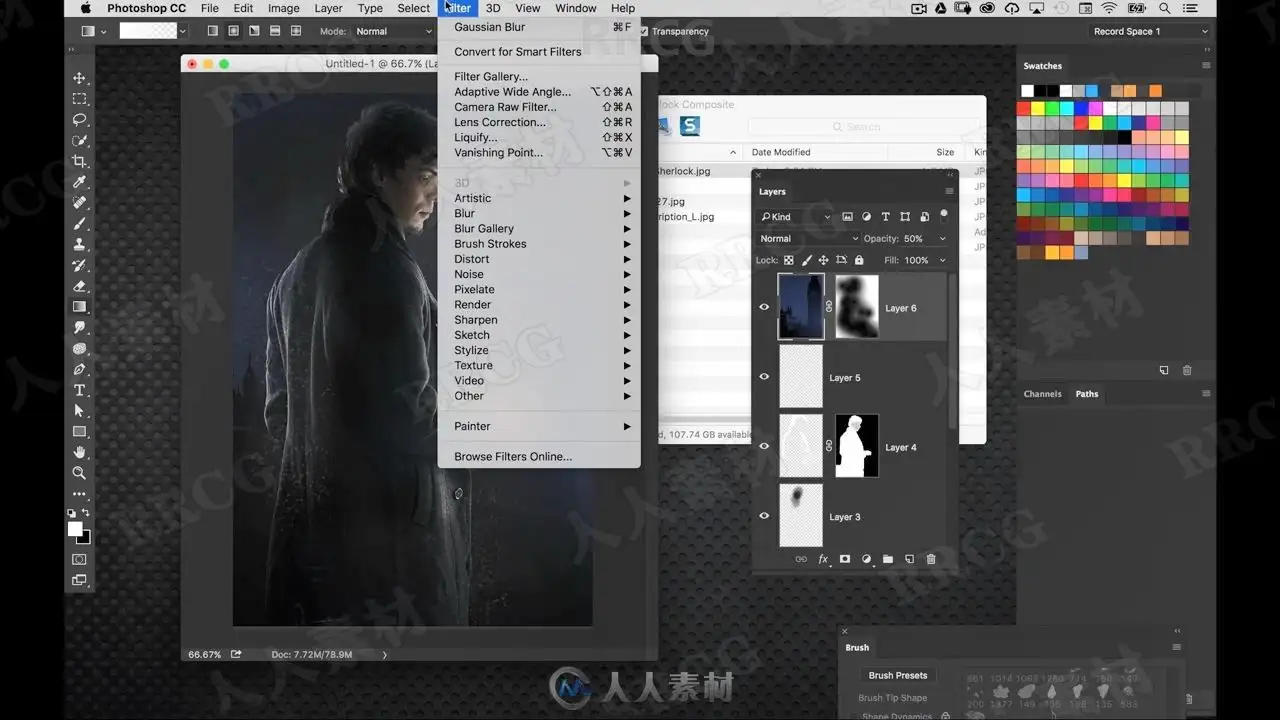Add layer style via fx icon
This screenshot has height=720, width=1280.
823,559
